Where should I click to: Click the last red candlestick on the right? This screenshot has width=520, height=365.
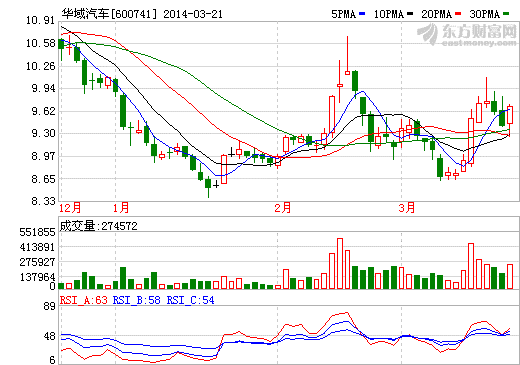(510, 119)
